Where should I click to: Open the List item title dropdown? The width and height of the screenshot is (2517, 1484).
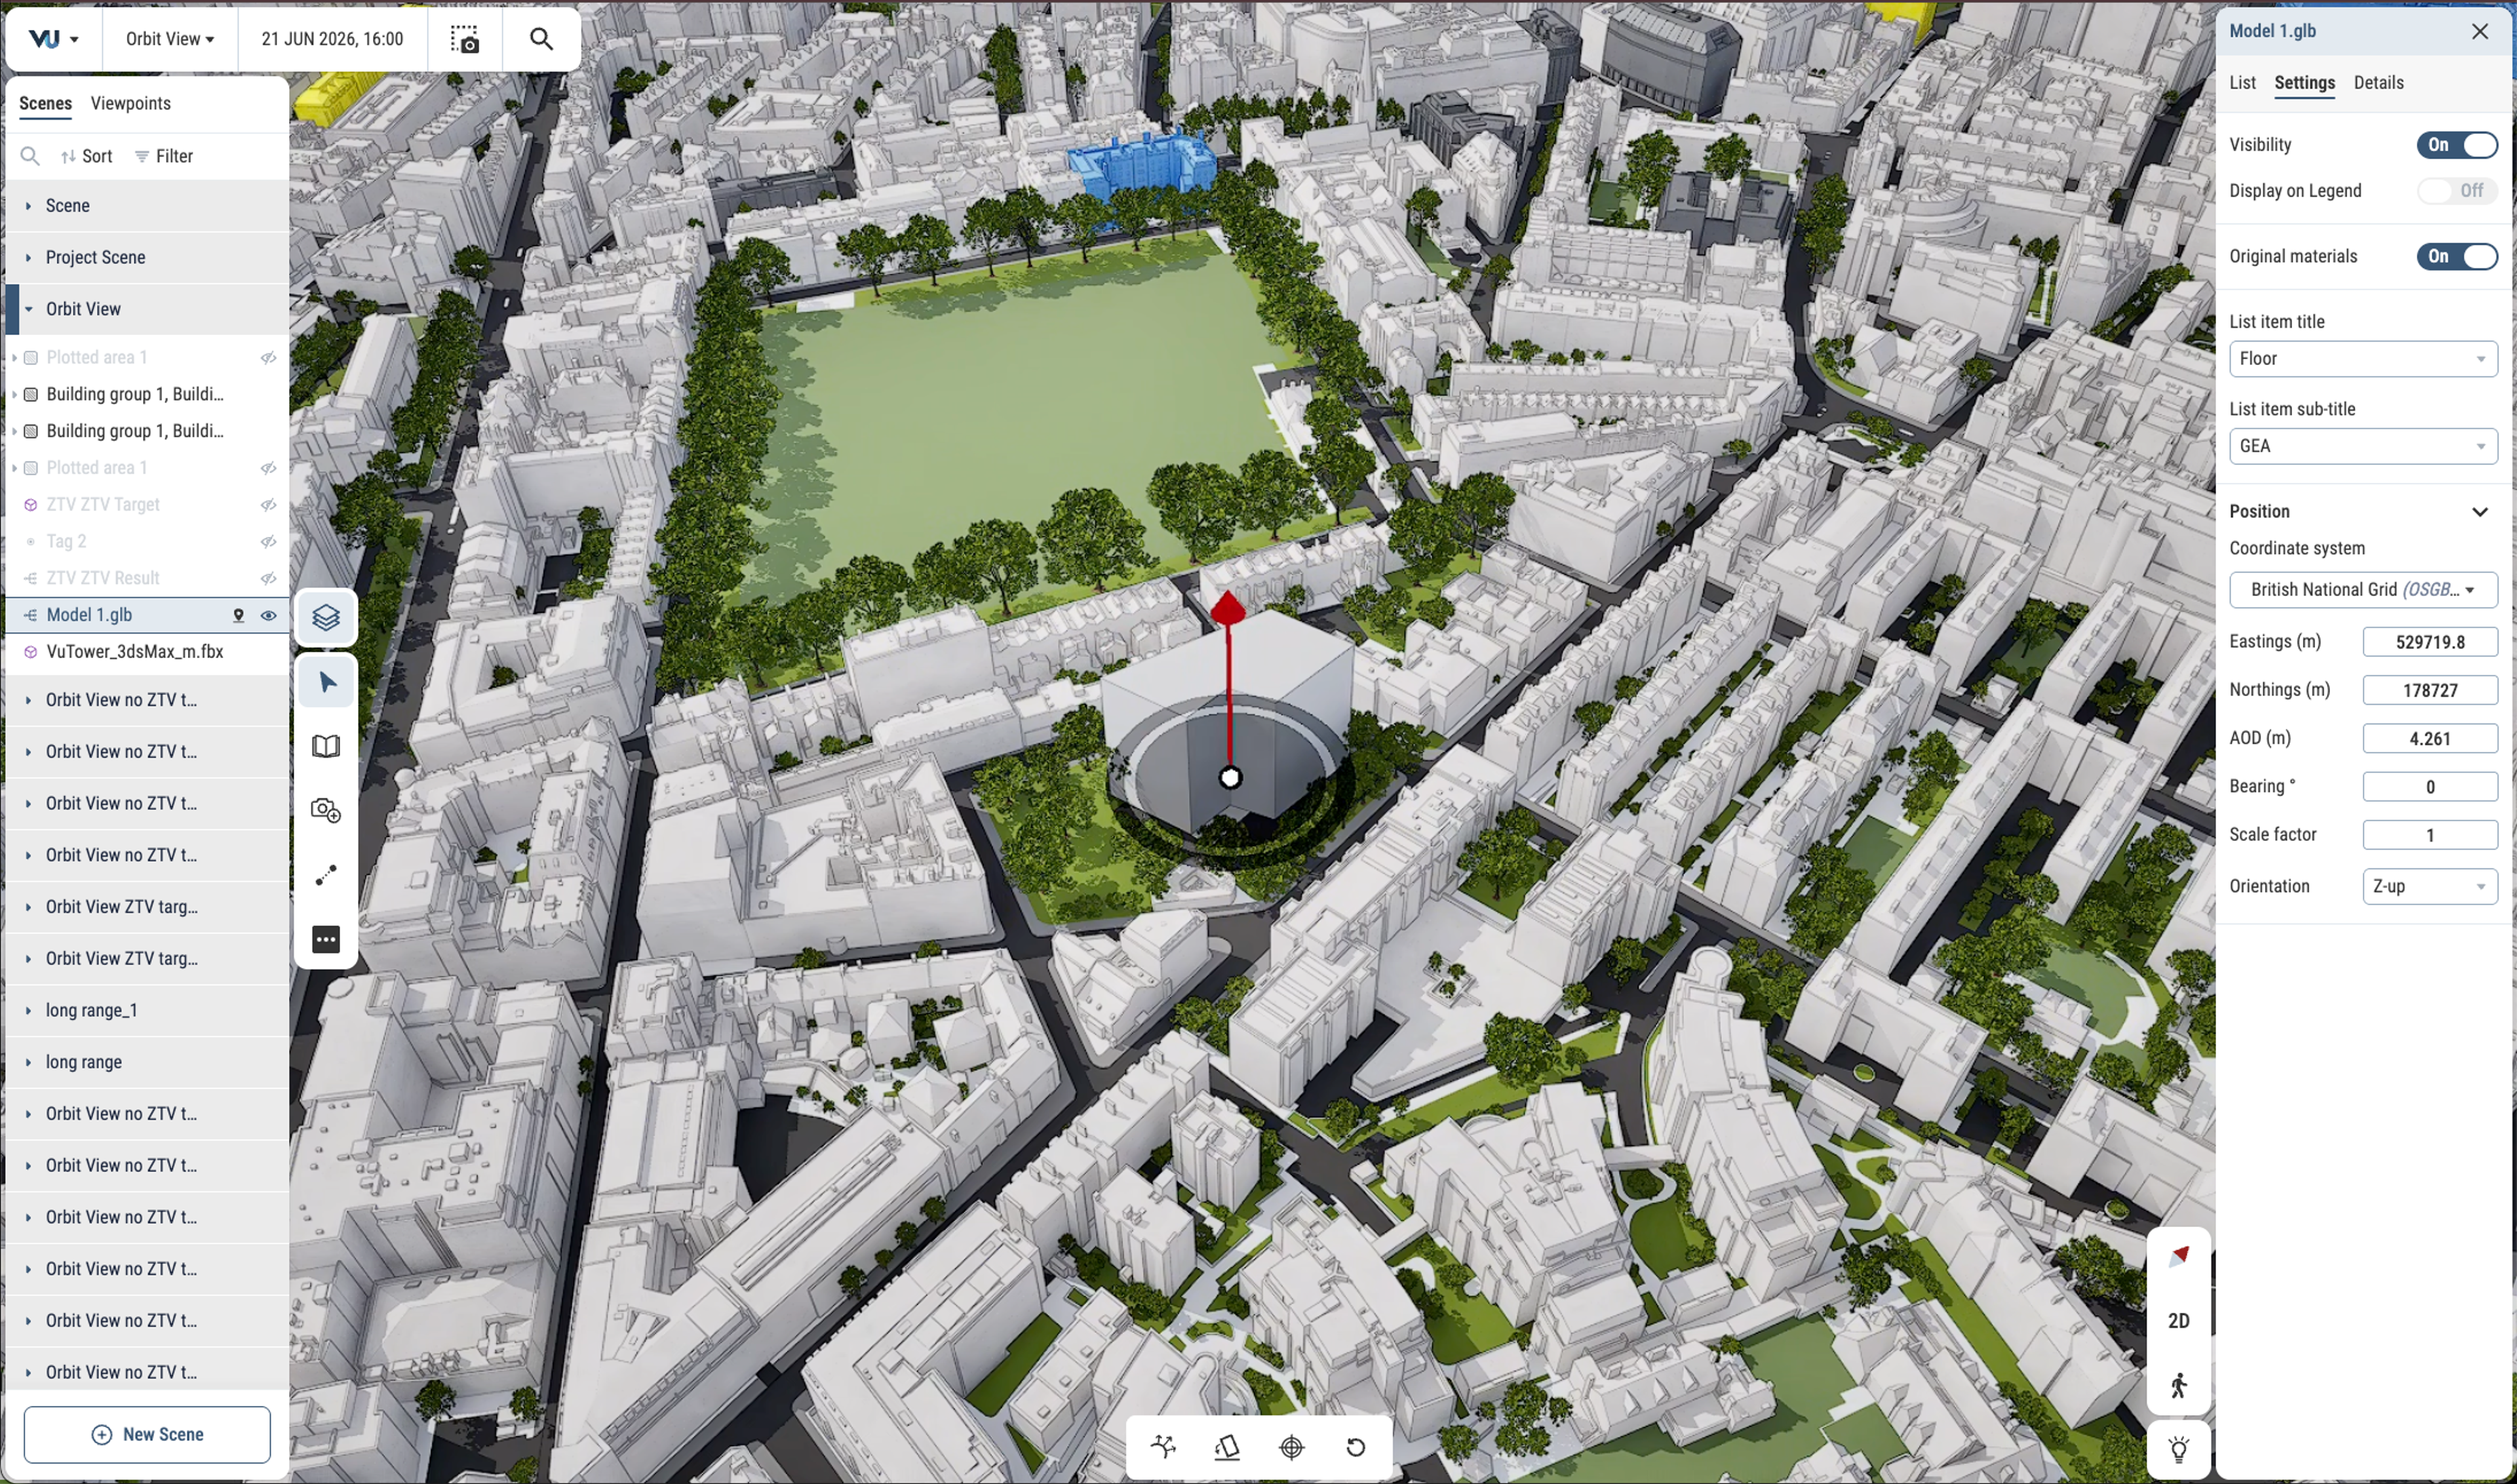click(2362, 359)
